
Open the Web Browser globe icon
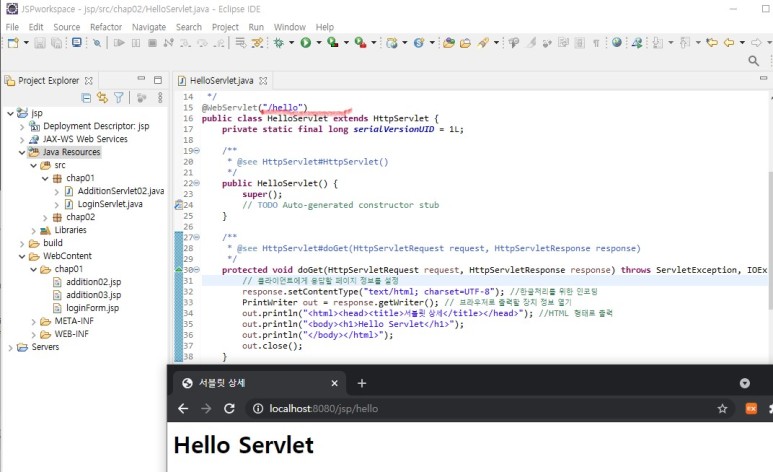point(617,42)
